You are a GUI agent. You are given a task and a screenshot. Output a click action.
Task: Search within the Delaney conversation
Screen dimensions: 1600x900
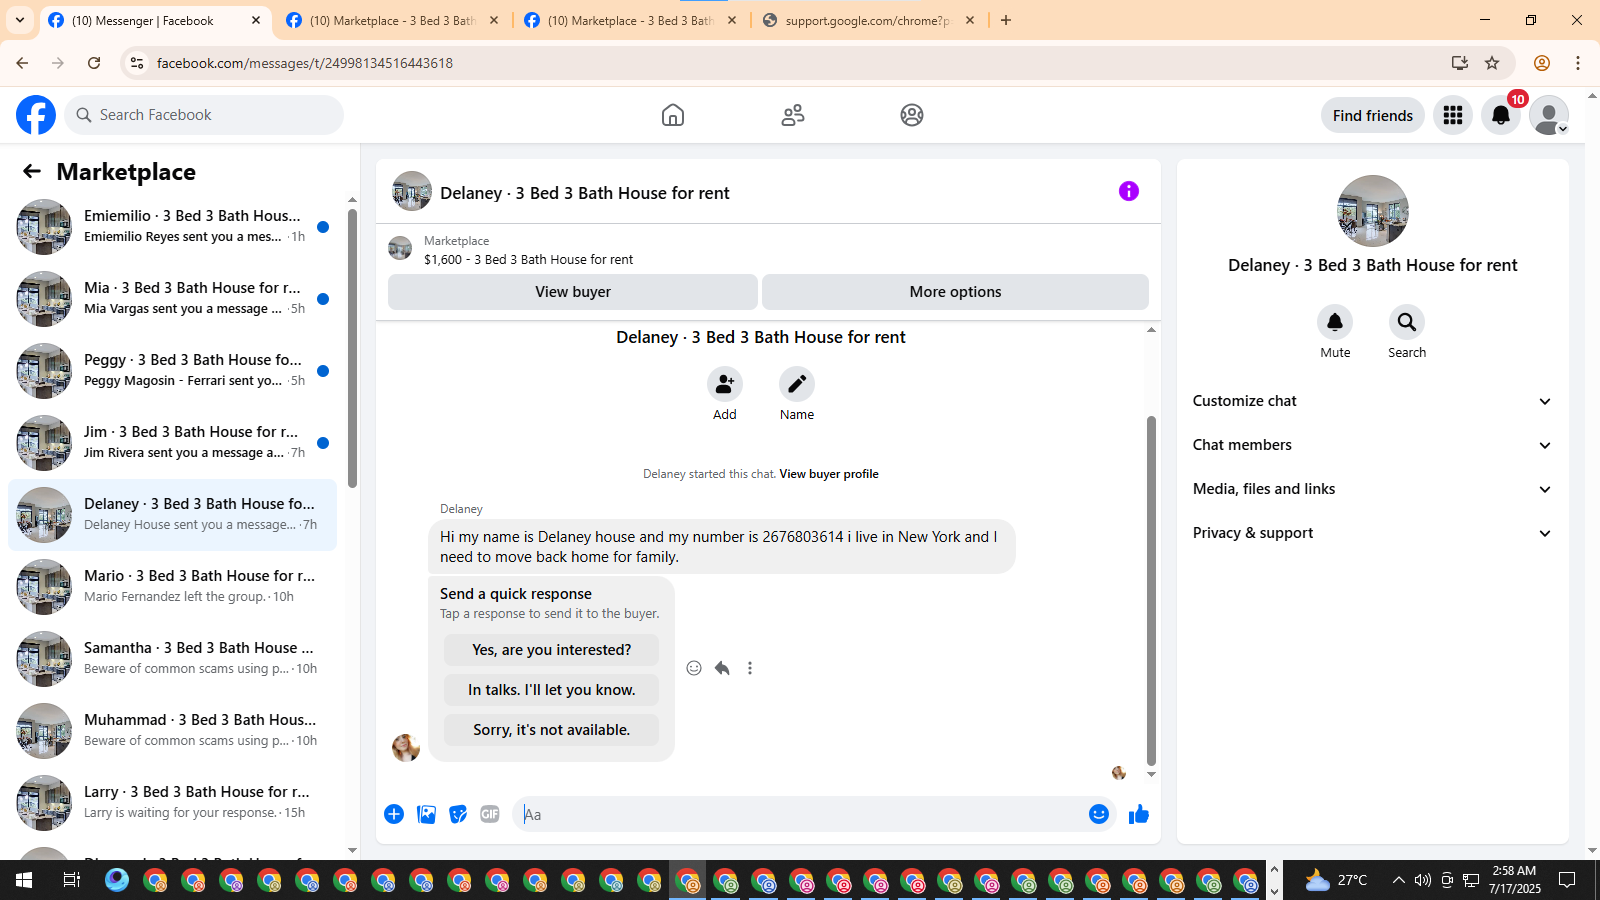point(1407,322)
